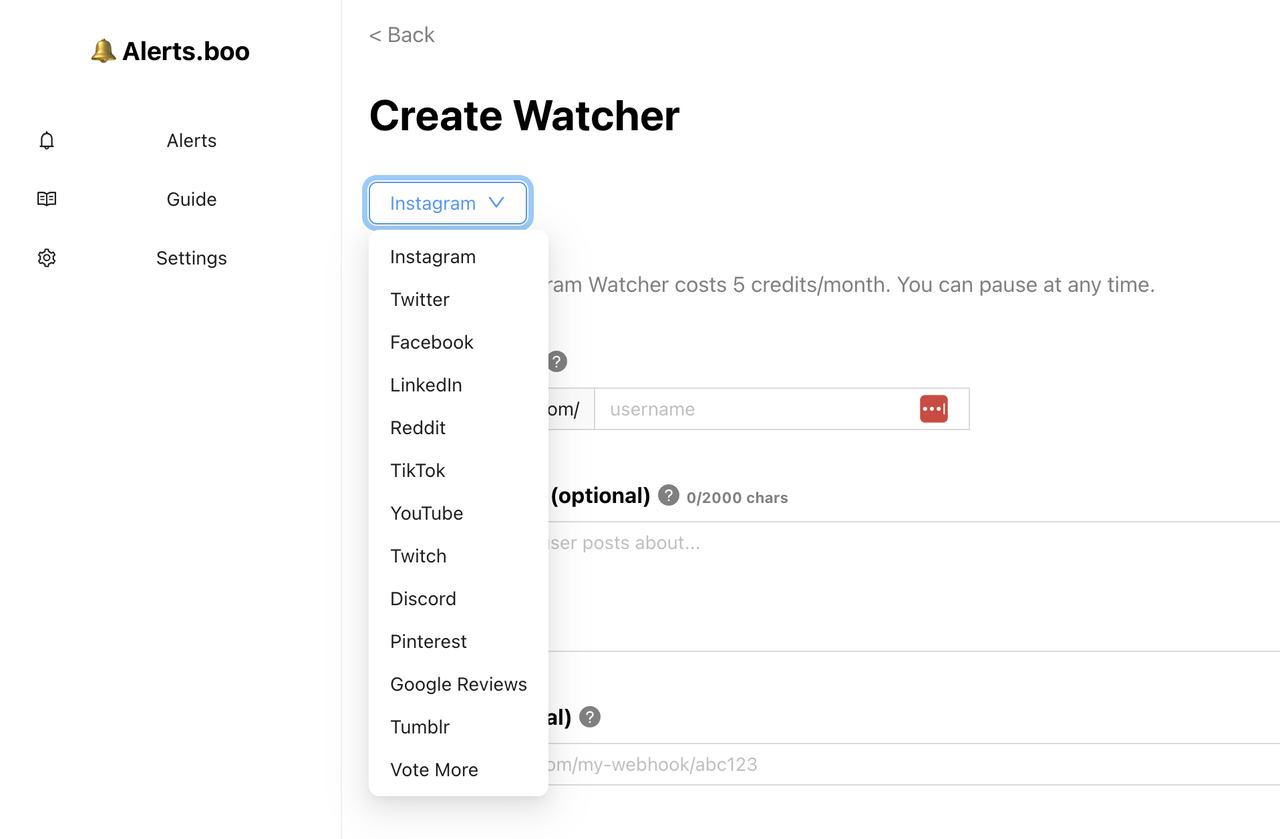
Task: Select LinkedIn from the platform options
Action: 426,385
